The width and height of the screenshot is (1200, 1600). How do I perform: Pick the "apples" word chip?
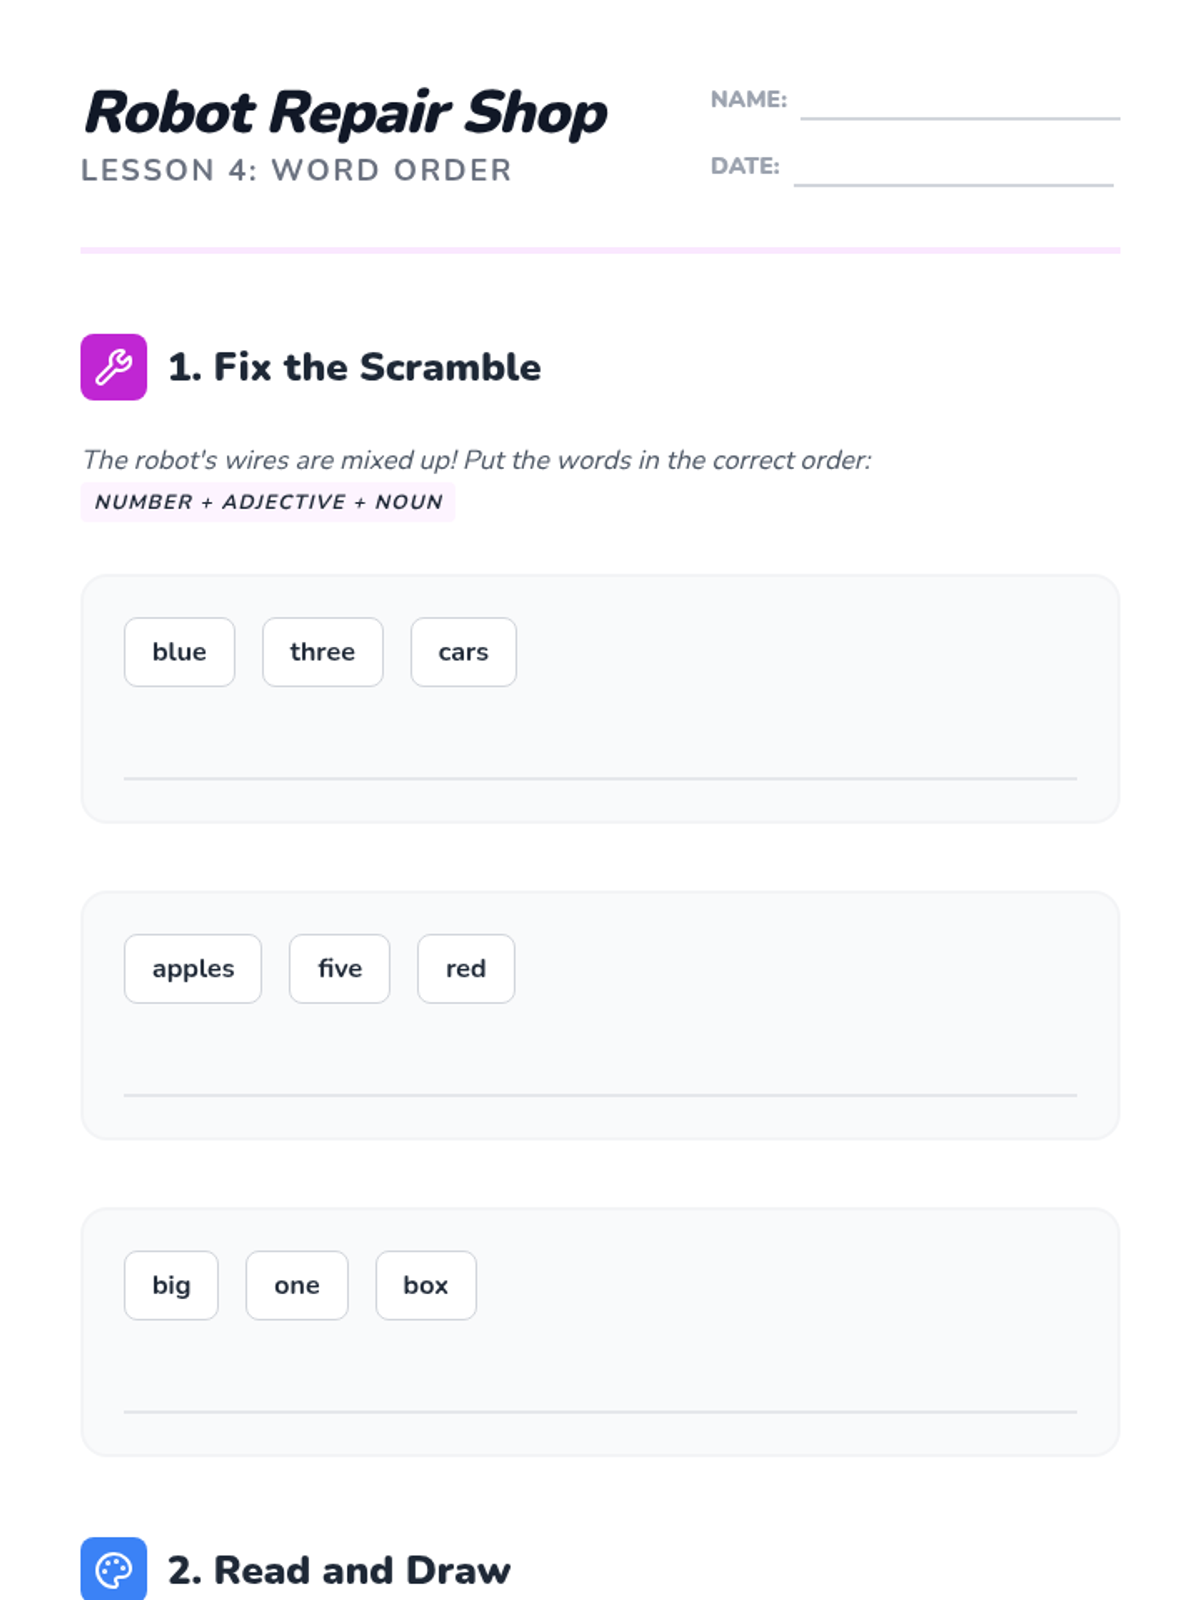click(x=193, y=969)
